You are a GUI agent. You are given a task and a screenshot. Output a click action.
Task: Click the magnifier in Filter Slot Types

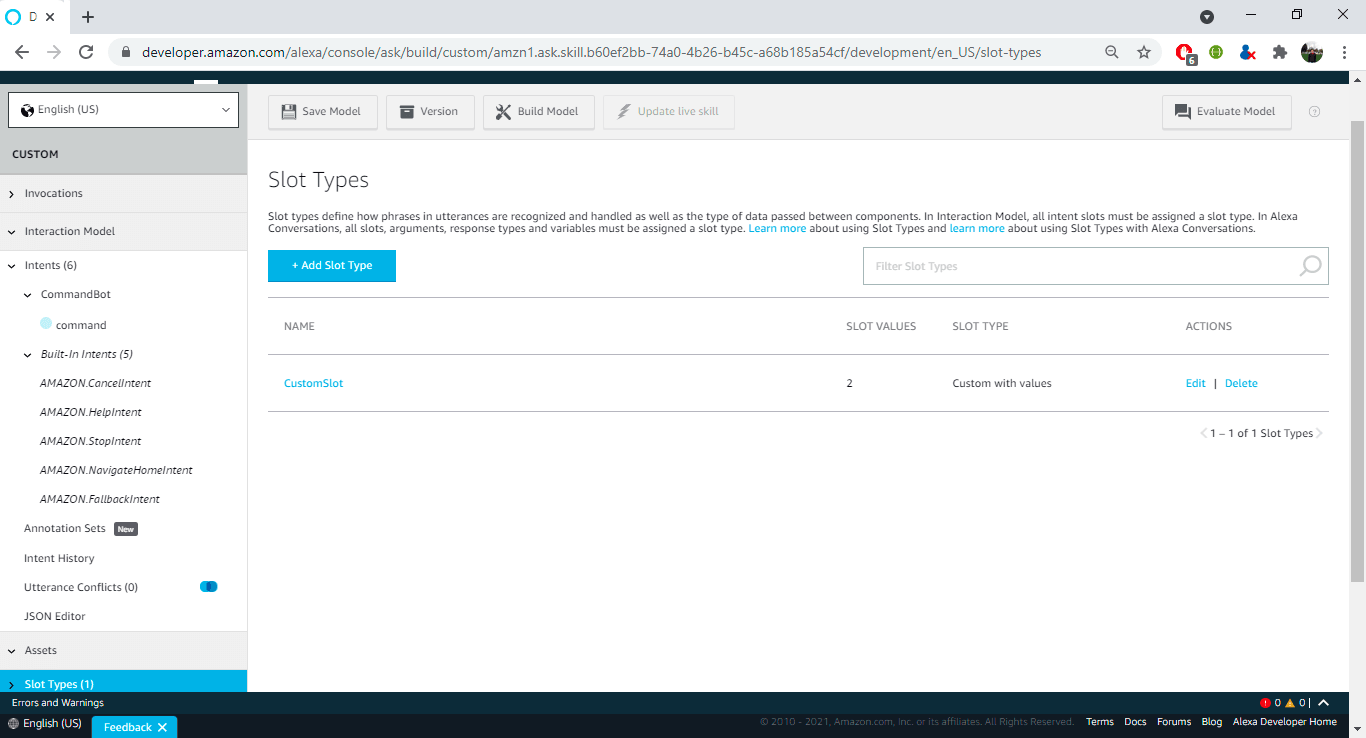click(x=1310, y=266)
